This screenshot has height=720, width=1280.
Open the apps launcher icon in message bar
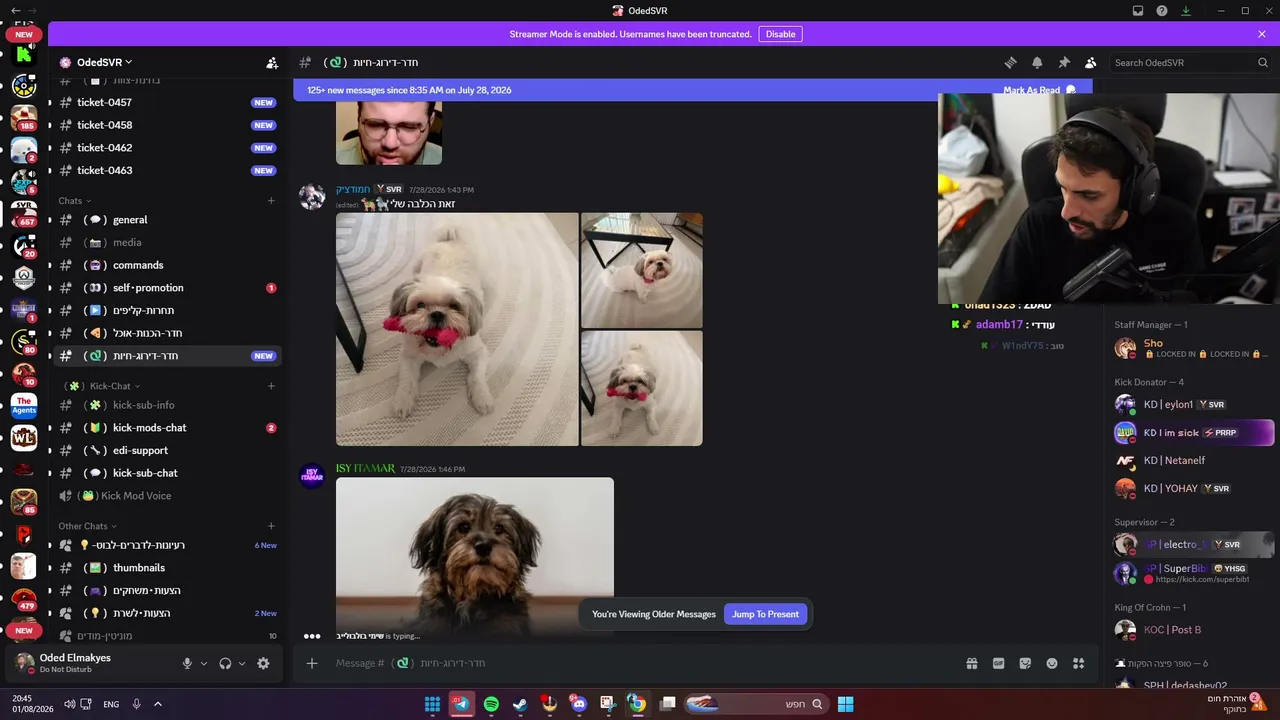(1078, 663)
